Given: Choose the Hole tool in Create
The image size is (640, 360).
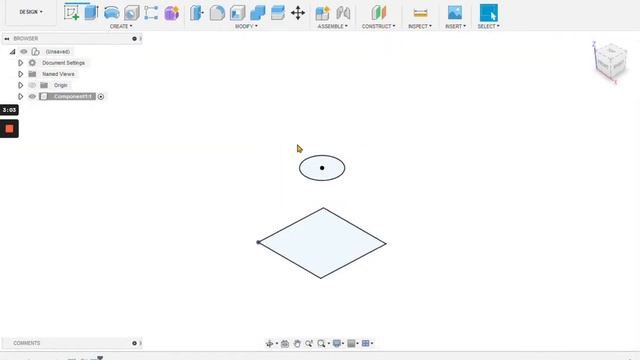Looking at the screenshot, I should [x=131, y=13].
